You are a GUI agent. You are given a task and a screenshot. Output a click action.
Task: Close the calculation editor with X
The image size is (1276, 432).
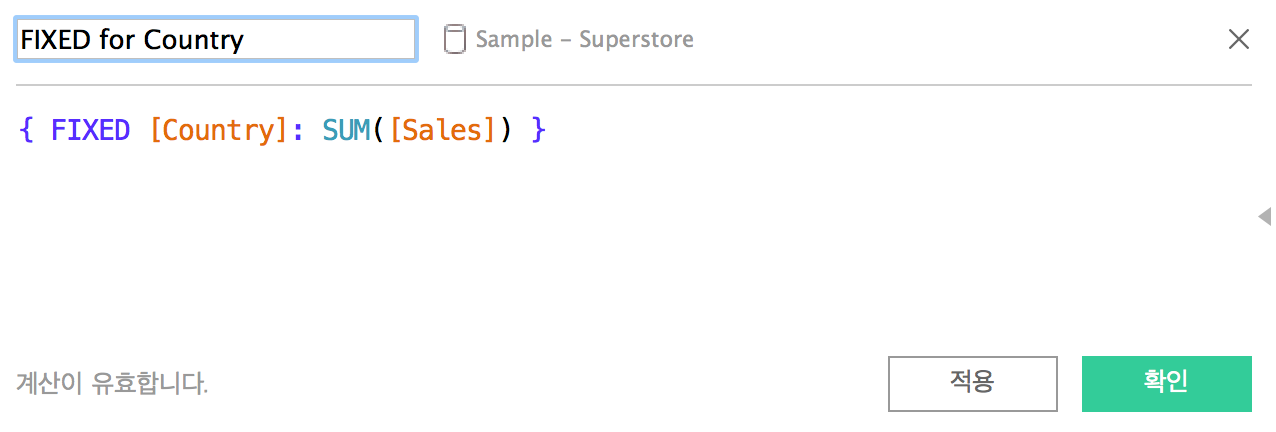(1238, 40)
